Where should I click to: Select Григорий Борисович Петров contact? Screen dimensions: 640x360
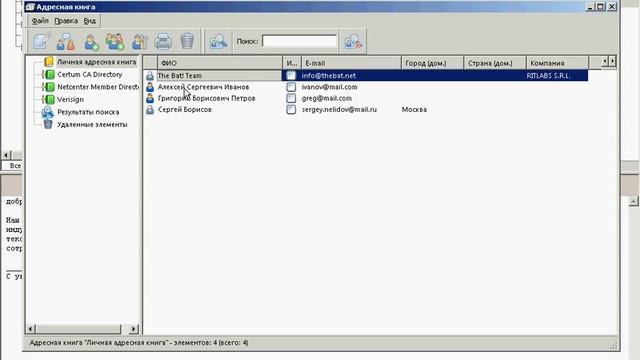pos(207,98)
